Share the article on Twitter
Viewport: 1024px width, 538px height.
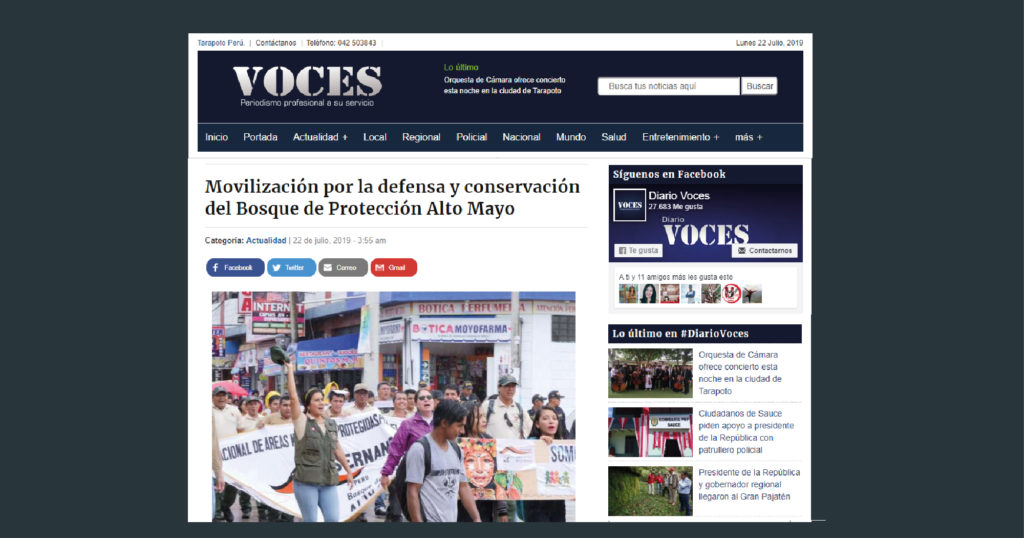point(291,268)
